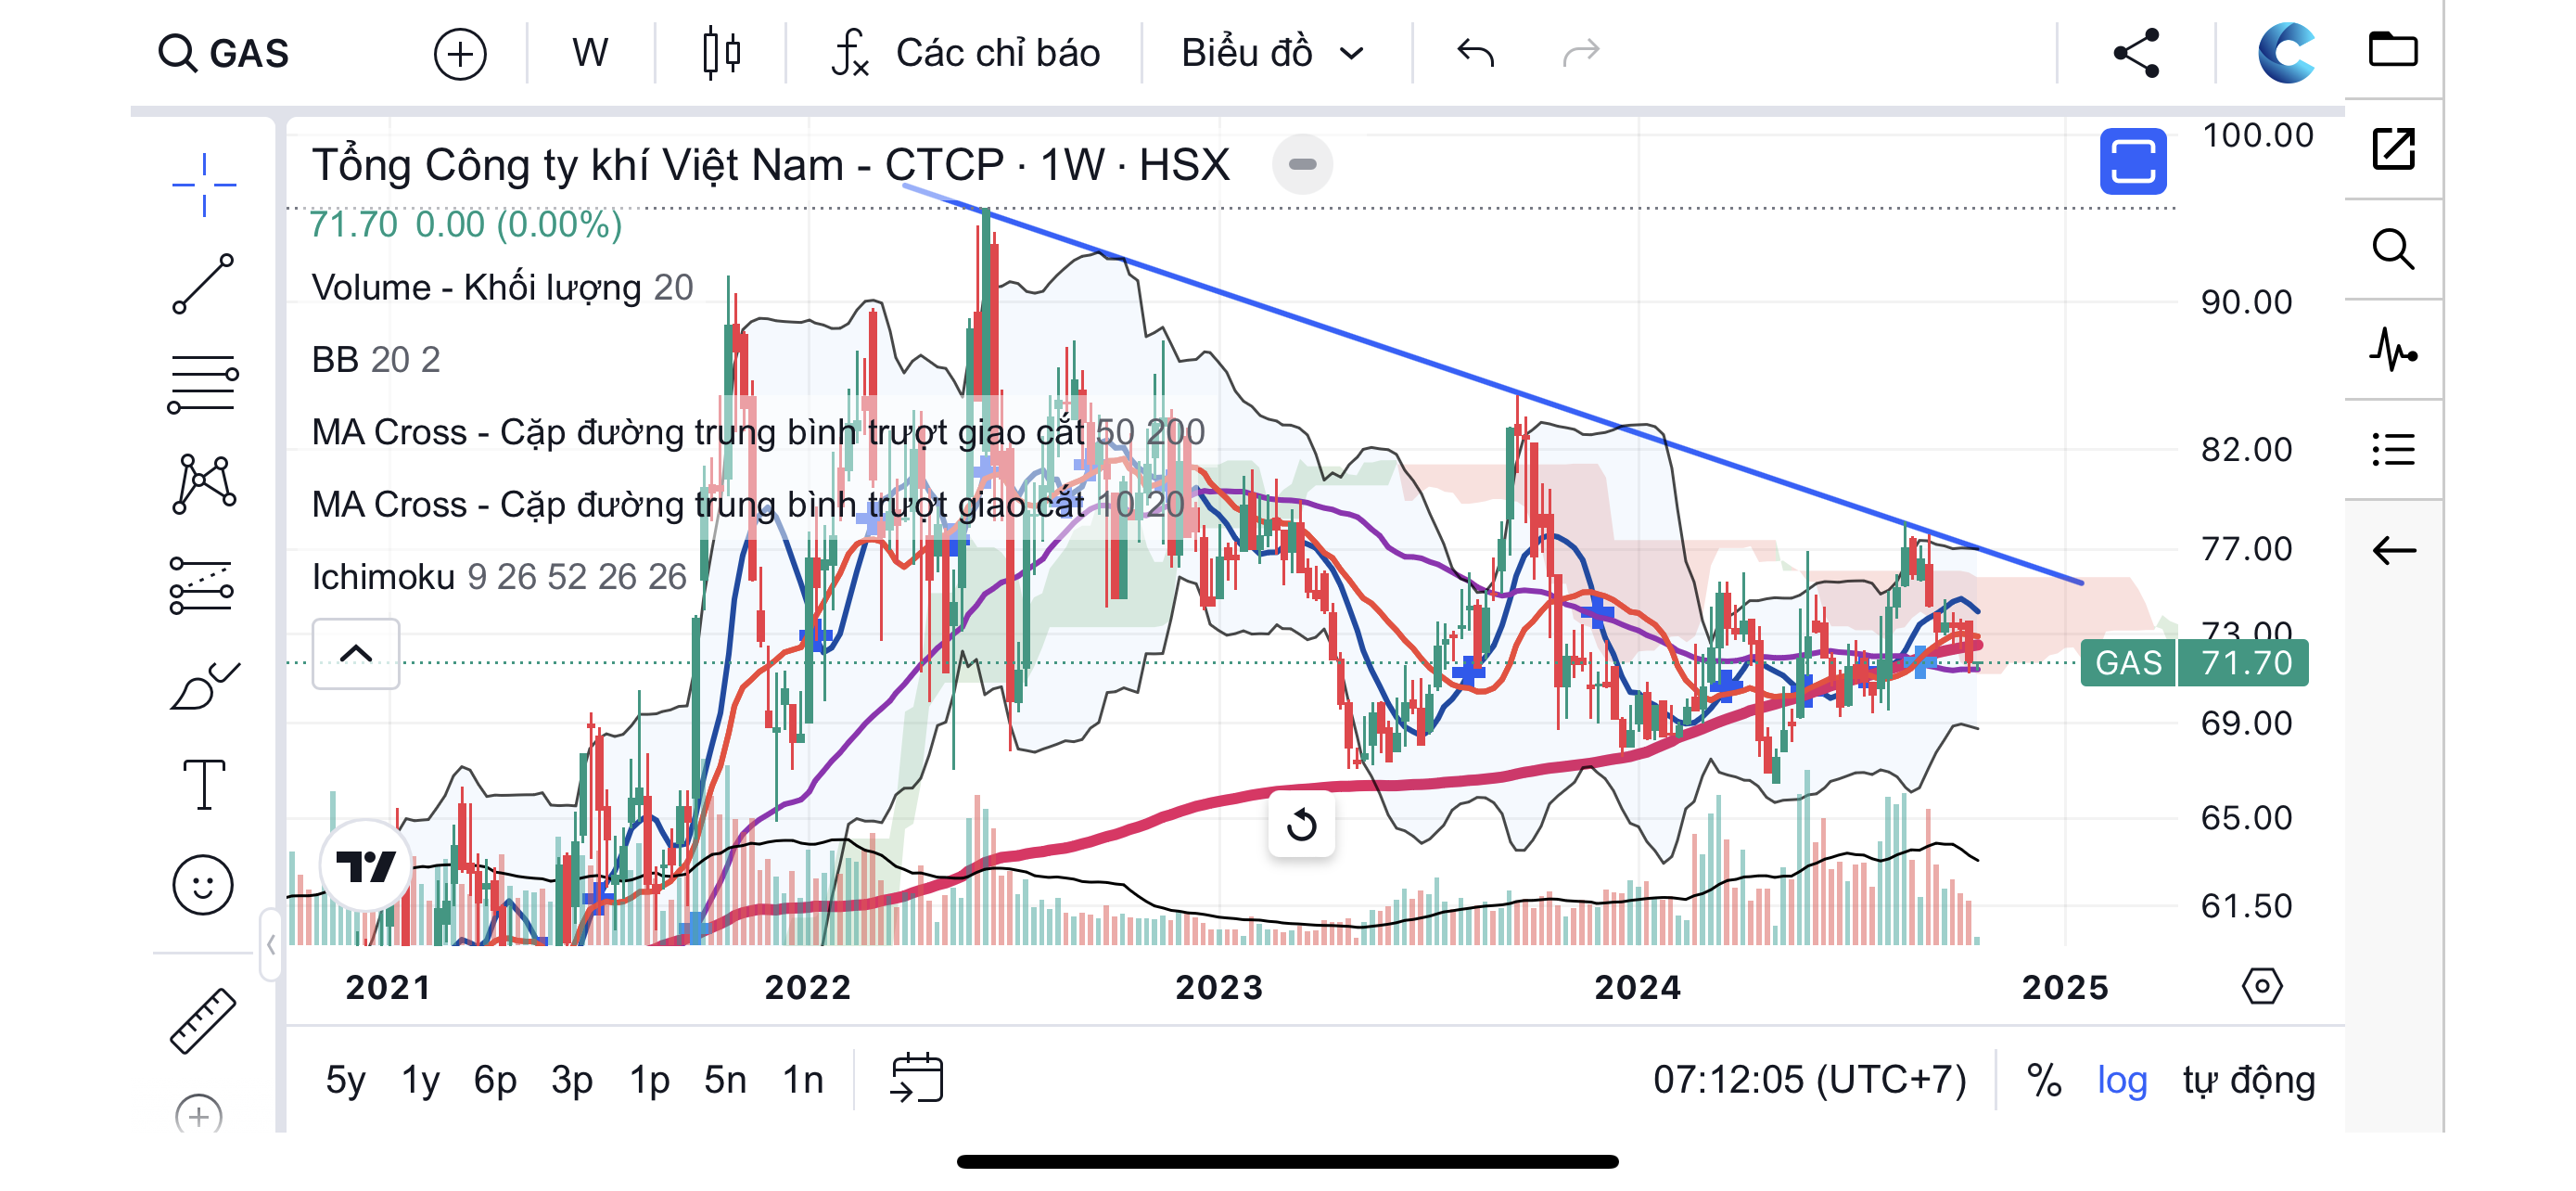This screenshot has width=2576, height=1191.
Task: Select the XABCD pattern tool
Action: click(204, 484)
